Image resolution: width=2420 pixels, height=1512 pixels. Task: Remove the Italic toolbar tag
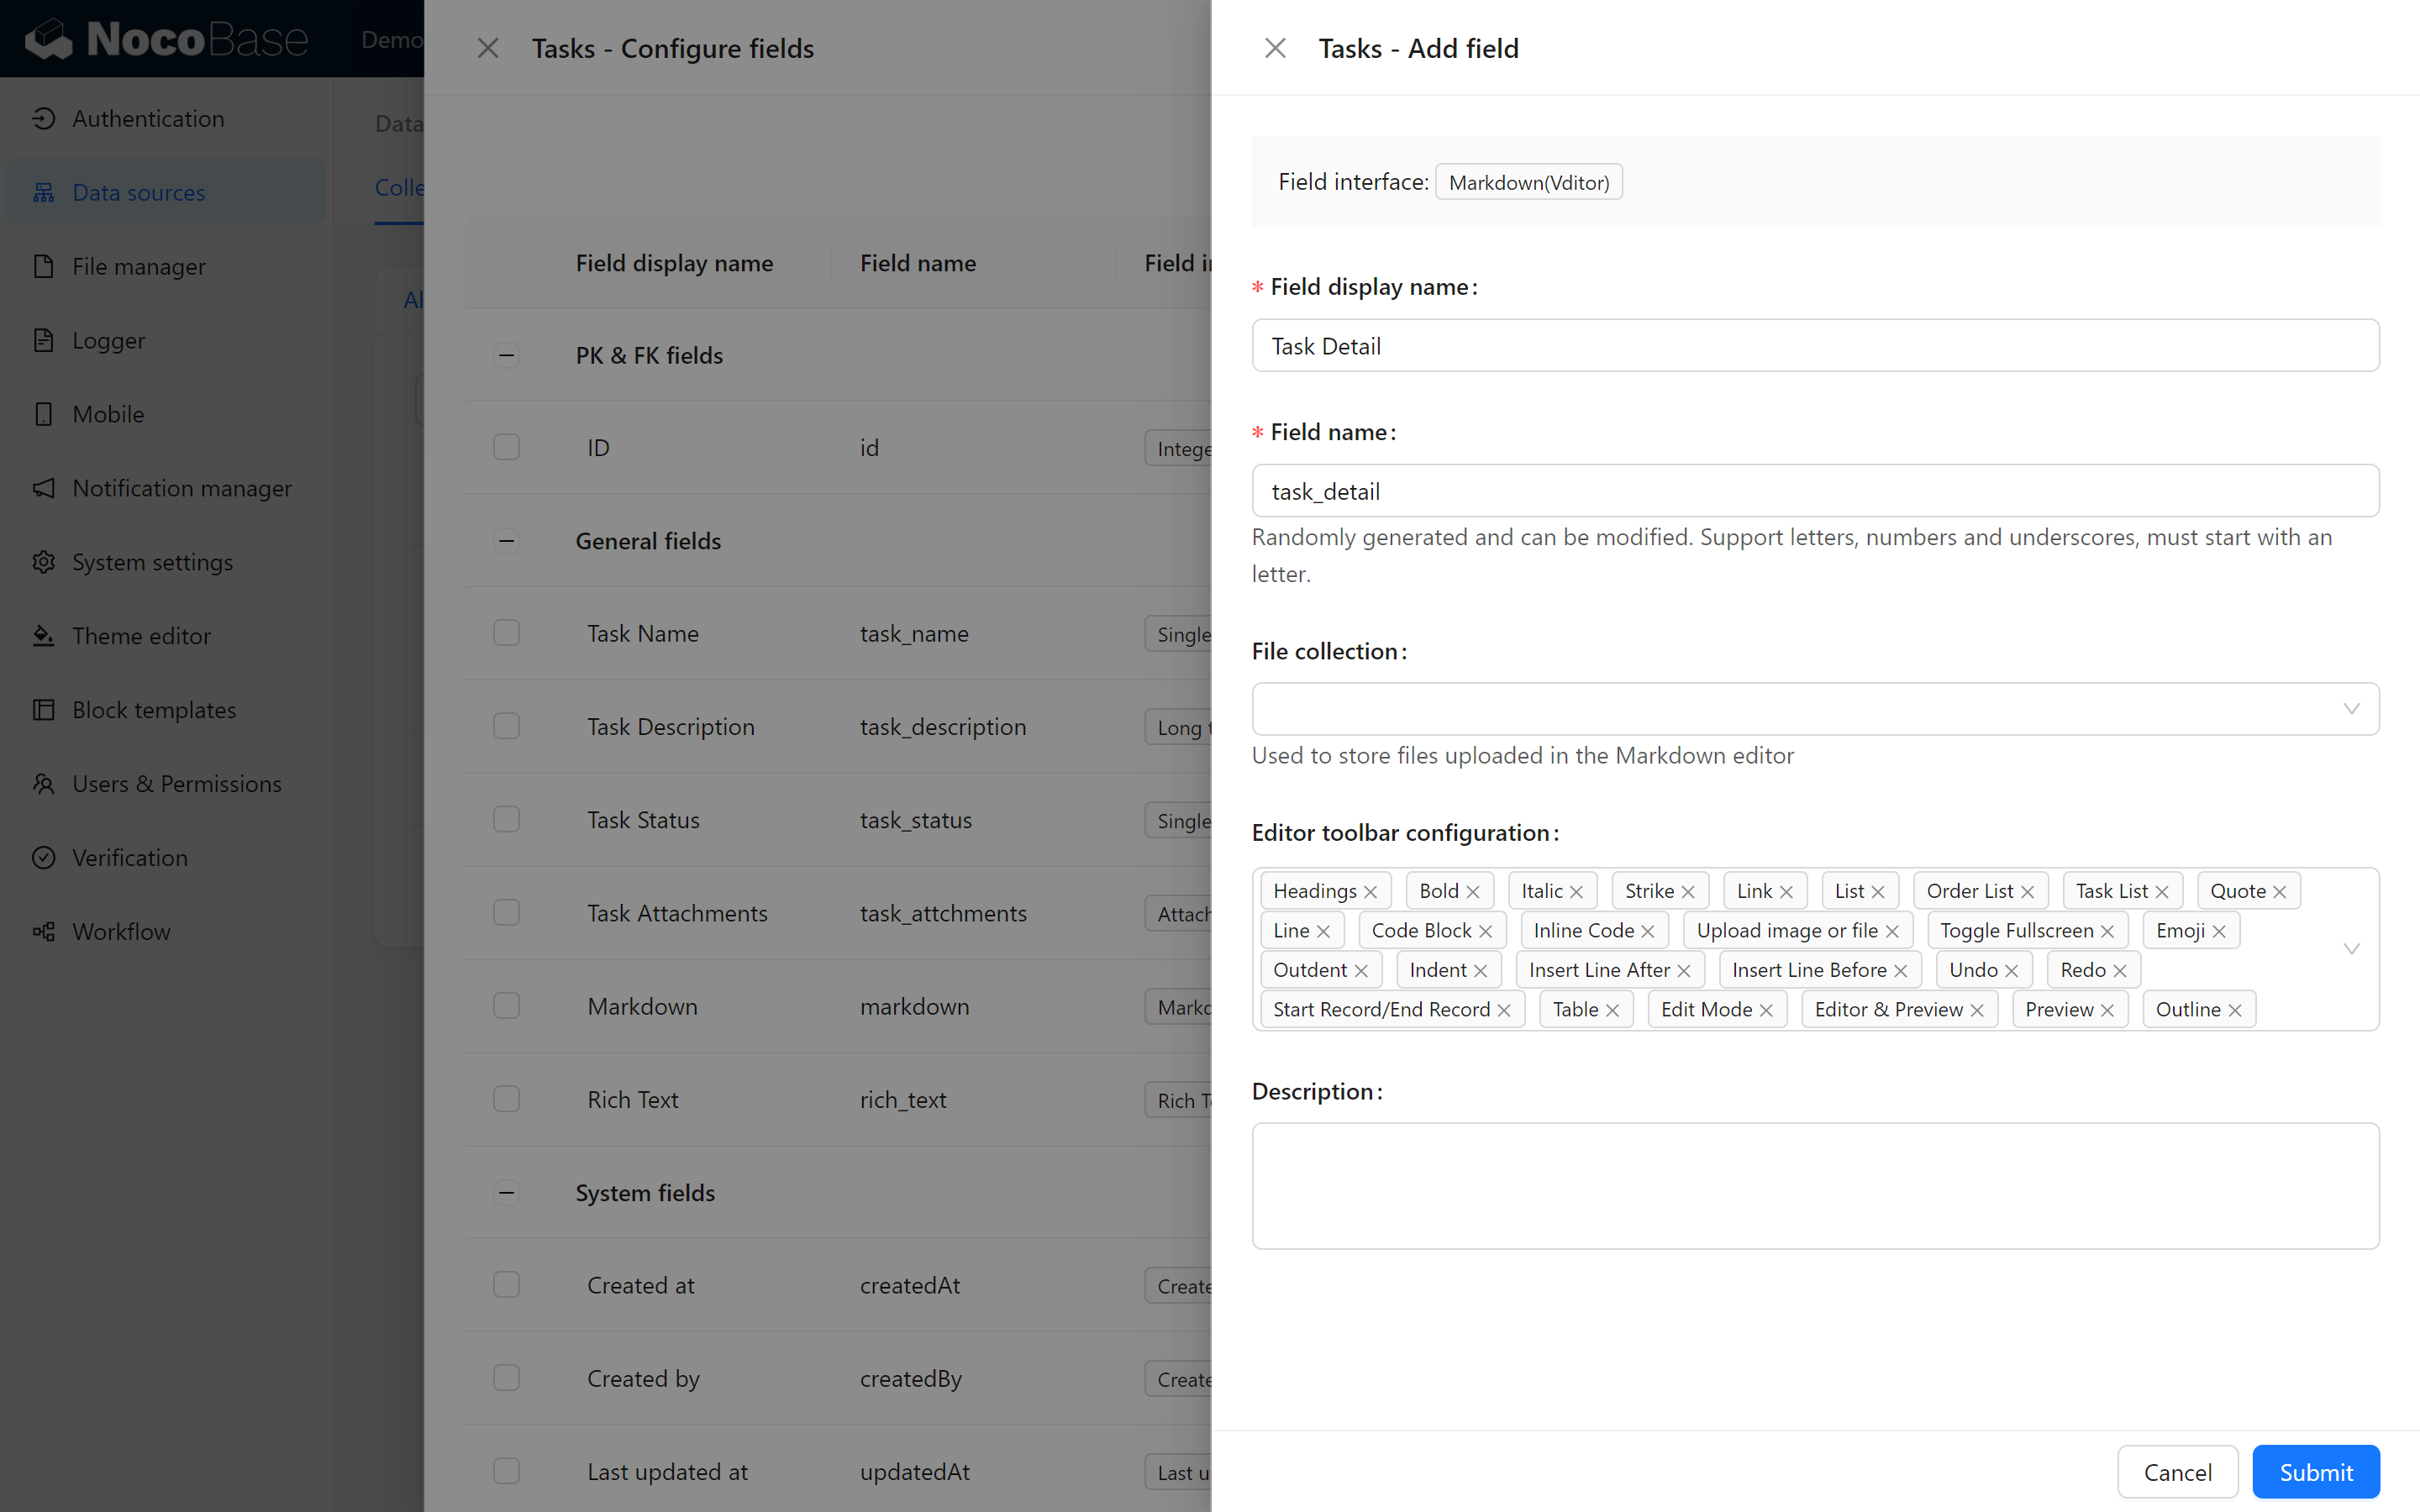click(1576, 892)
